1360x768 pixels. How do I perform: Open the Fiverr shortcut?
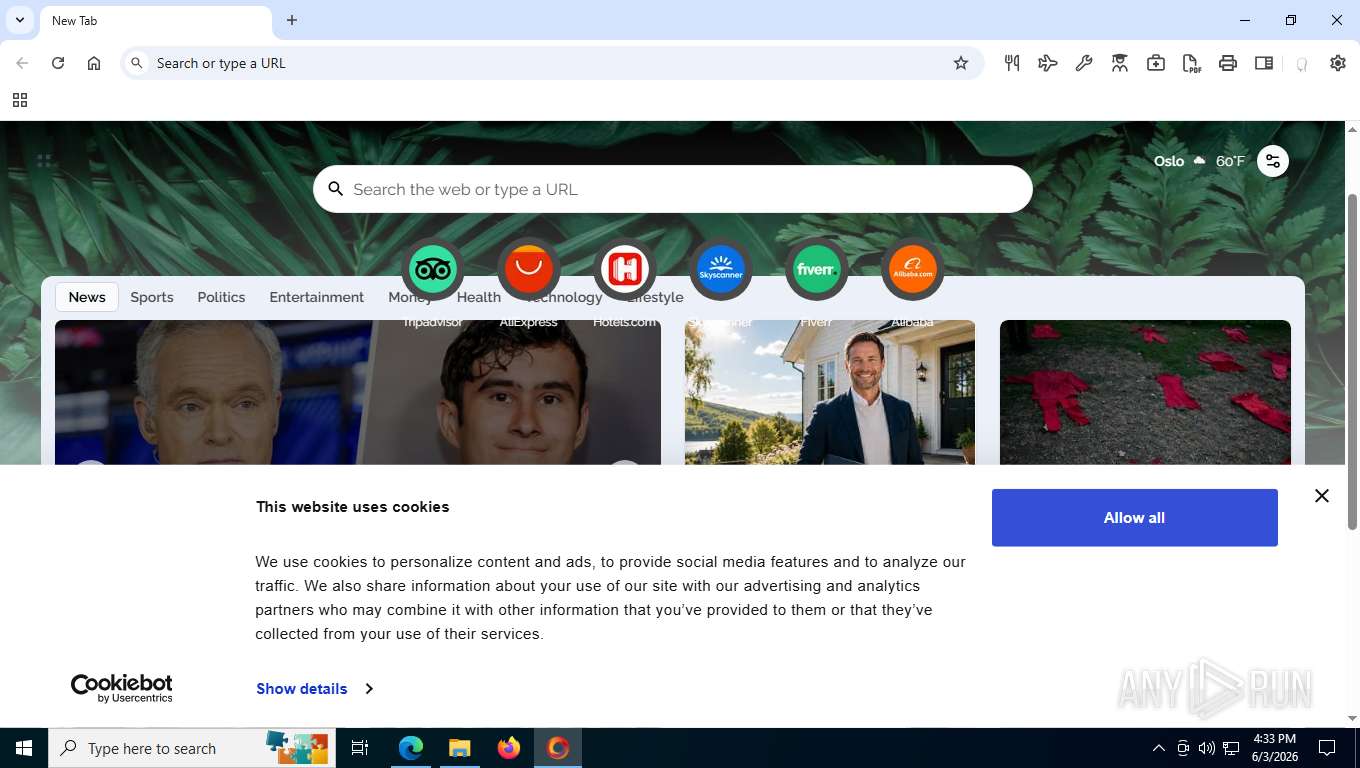click(x=817, y=269)
